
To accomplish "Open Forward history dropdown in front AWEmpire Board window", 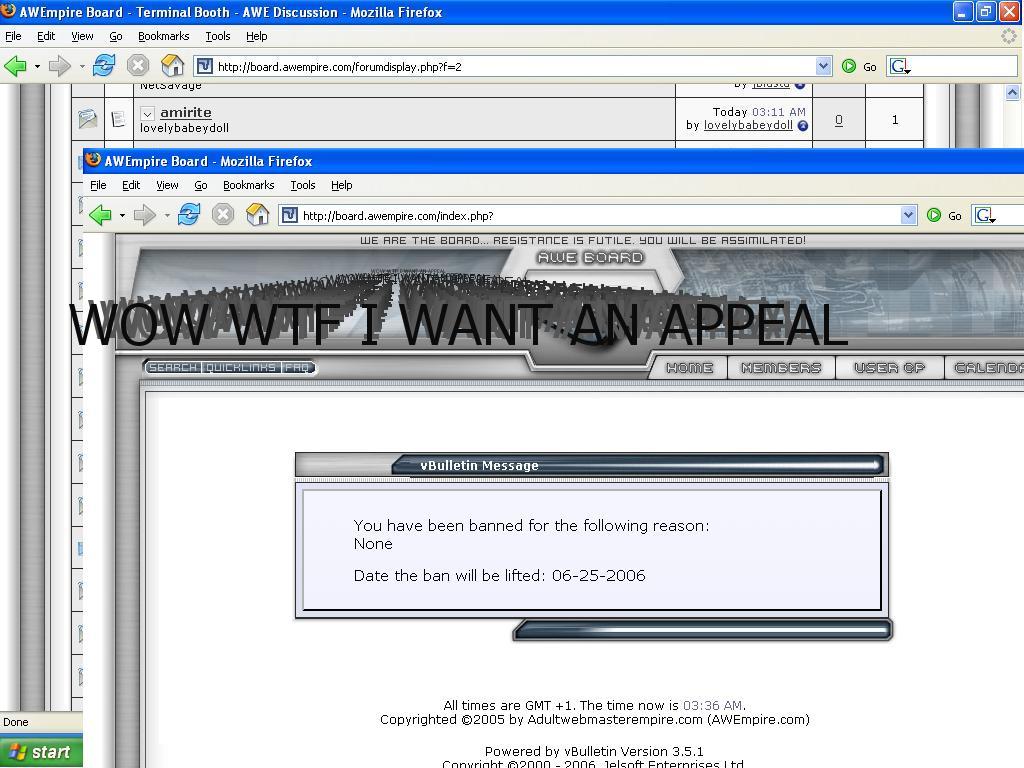I will coord(167,216).
